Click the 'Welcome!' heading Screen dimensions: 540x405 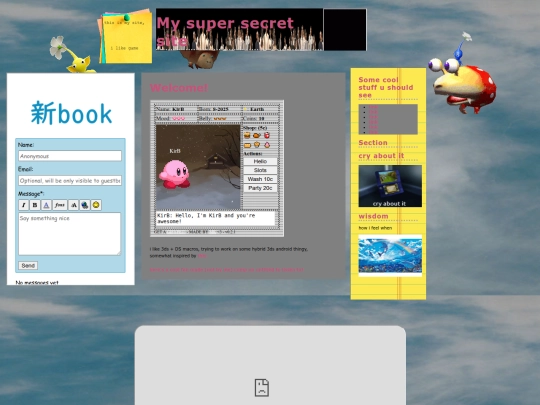coord(179,88)
